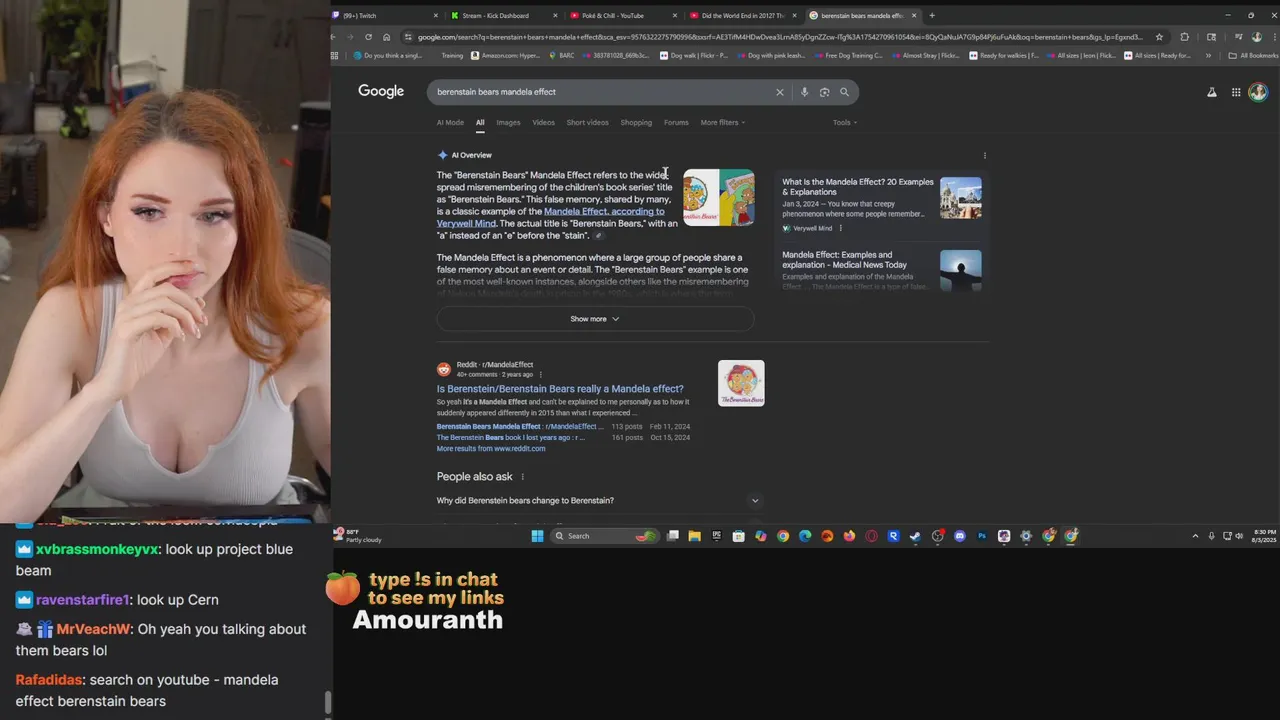The image size is (1280, 720).
Task: Switch to the Twitch browser tab
Action: 385,15
